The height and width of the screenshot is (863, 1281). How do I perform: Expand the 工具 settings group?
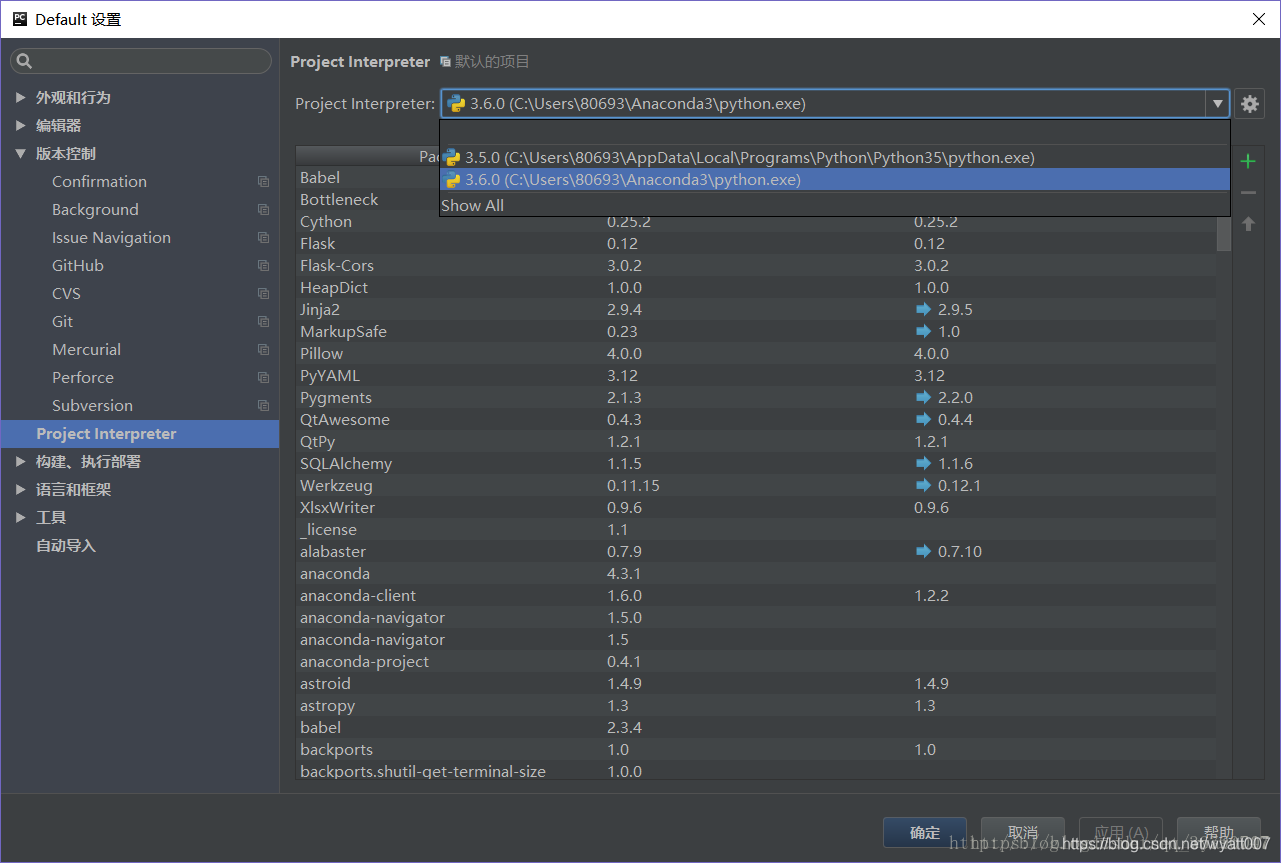[x=21, y=518]
